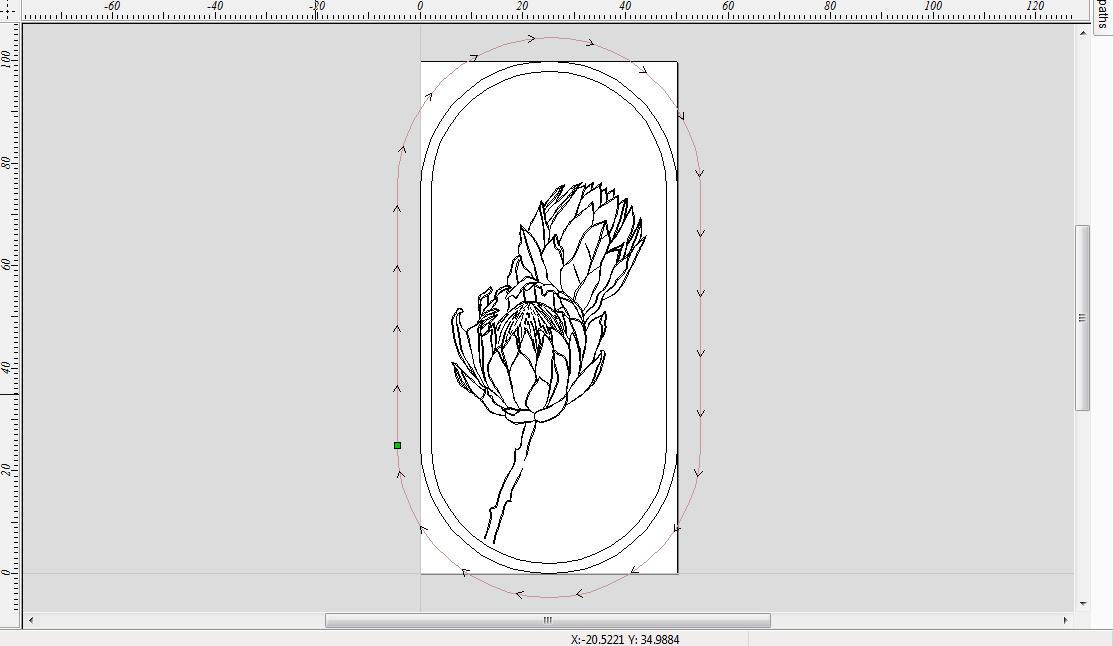This screenshot has width=1113, height=646.
Task: Click the down arrow on vertical scrollbar
Action: (x=1084, y=602)
